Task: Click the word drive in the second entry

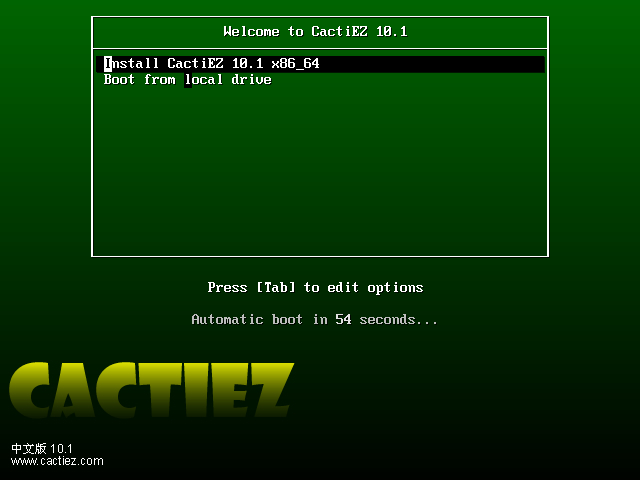Action: coord(251,80)
